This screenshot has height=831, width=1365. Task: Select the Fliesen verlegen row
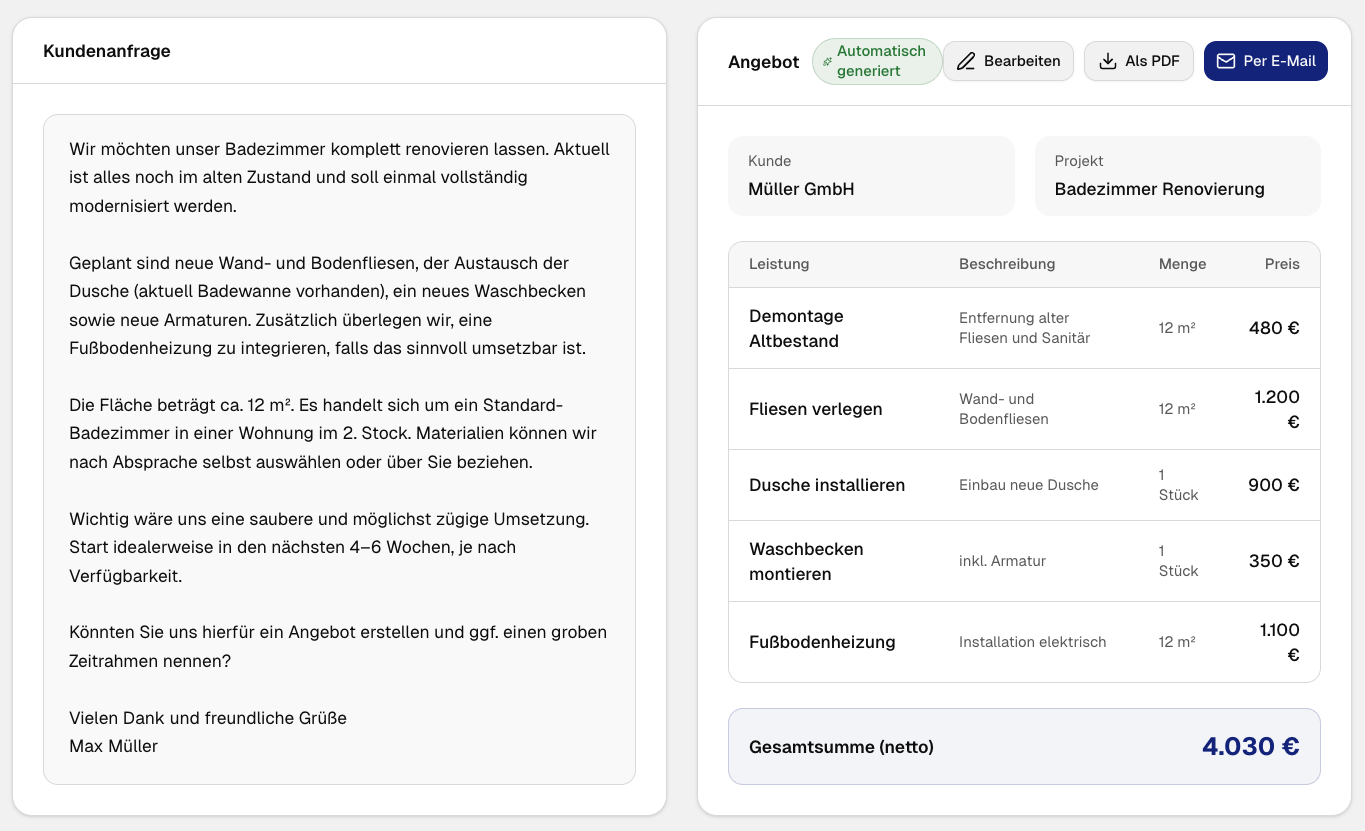click(x=1024, y=408)
